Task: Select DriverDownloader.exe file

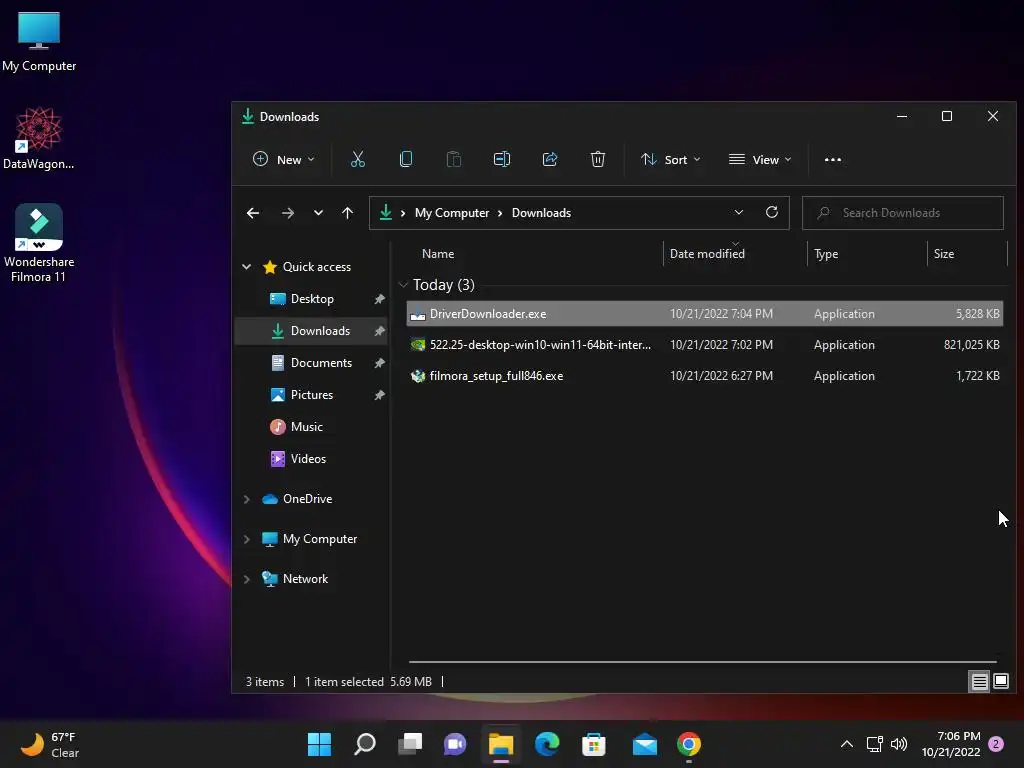Action: click(705, 313)
